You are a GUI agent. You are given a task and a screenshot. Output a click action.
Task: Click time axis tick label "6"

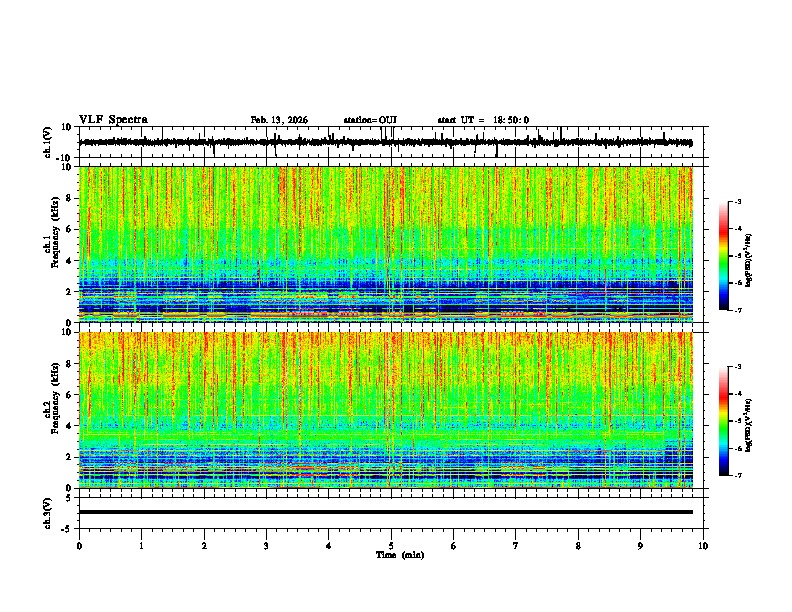[454, 546]
